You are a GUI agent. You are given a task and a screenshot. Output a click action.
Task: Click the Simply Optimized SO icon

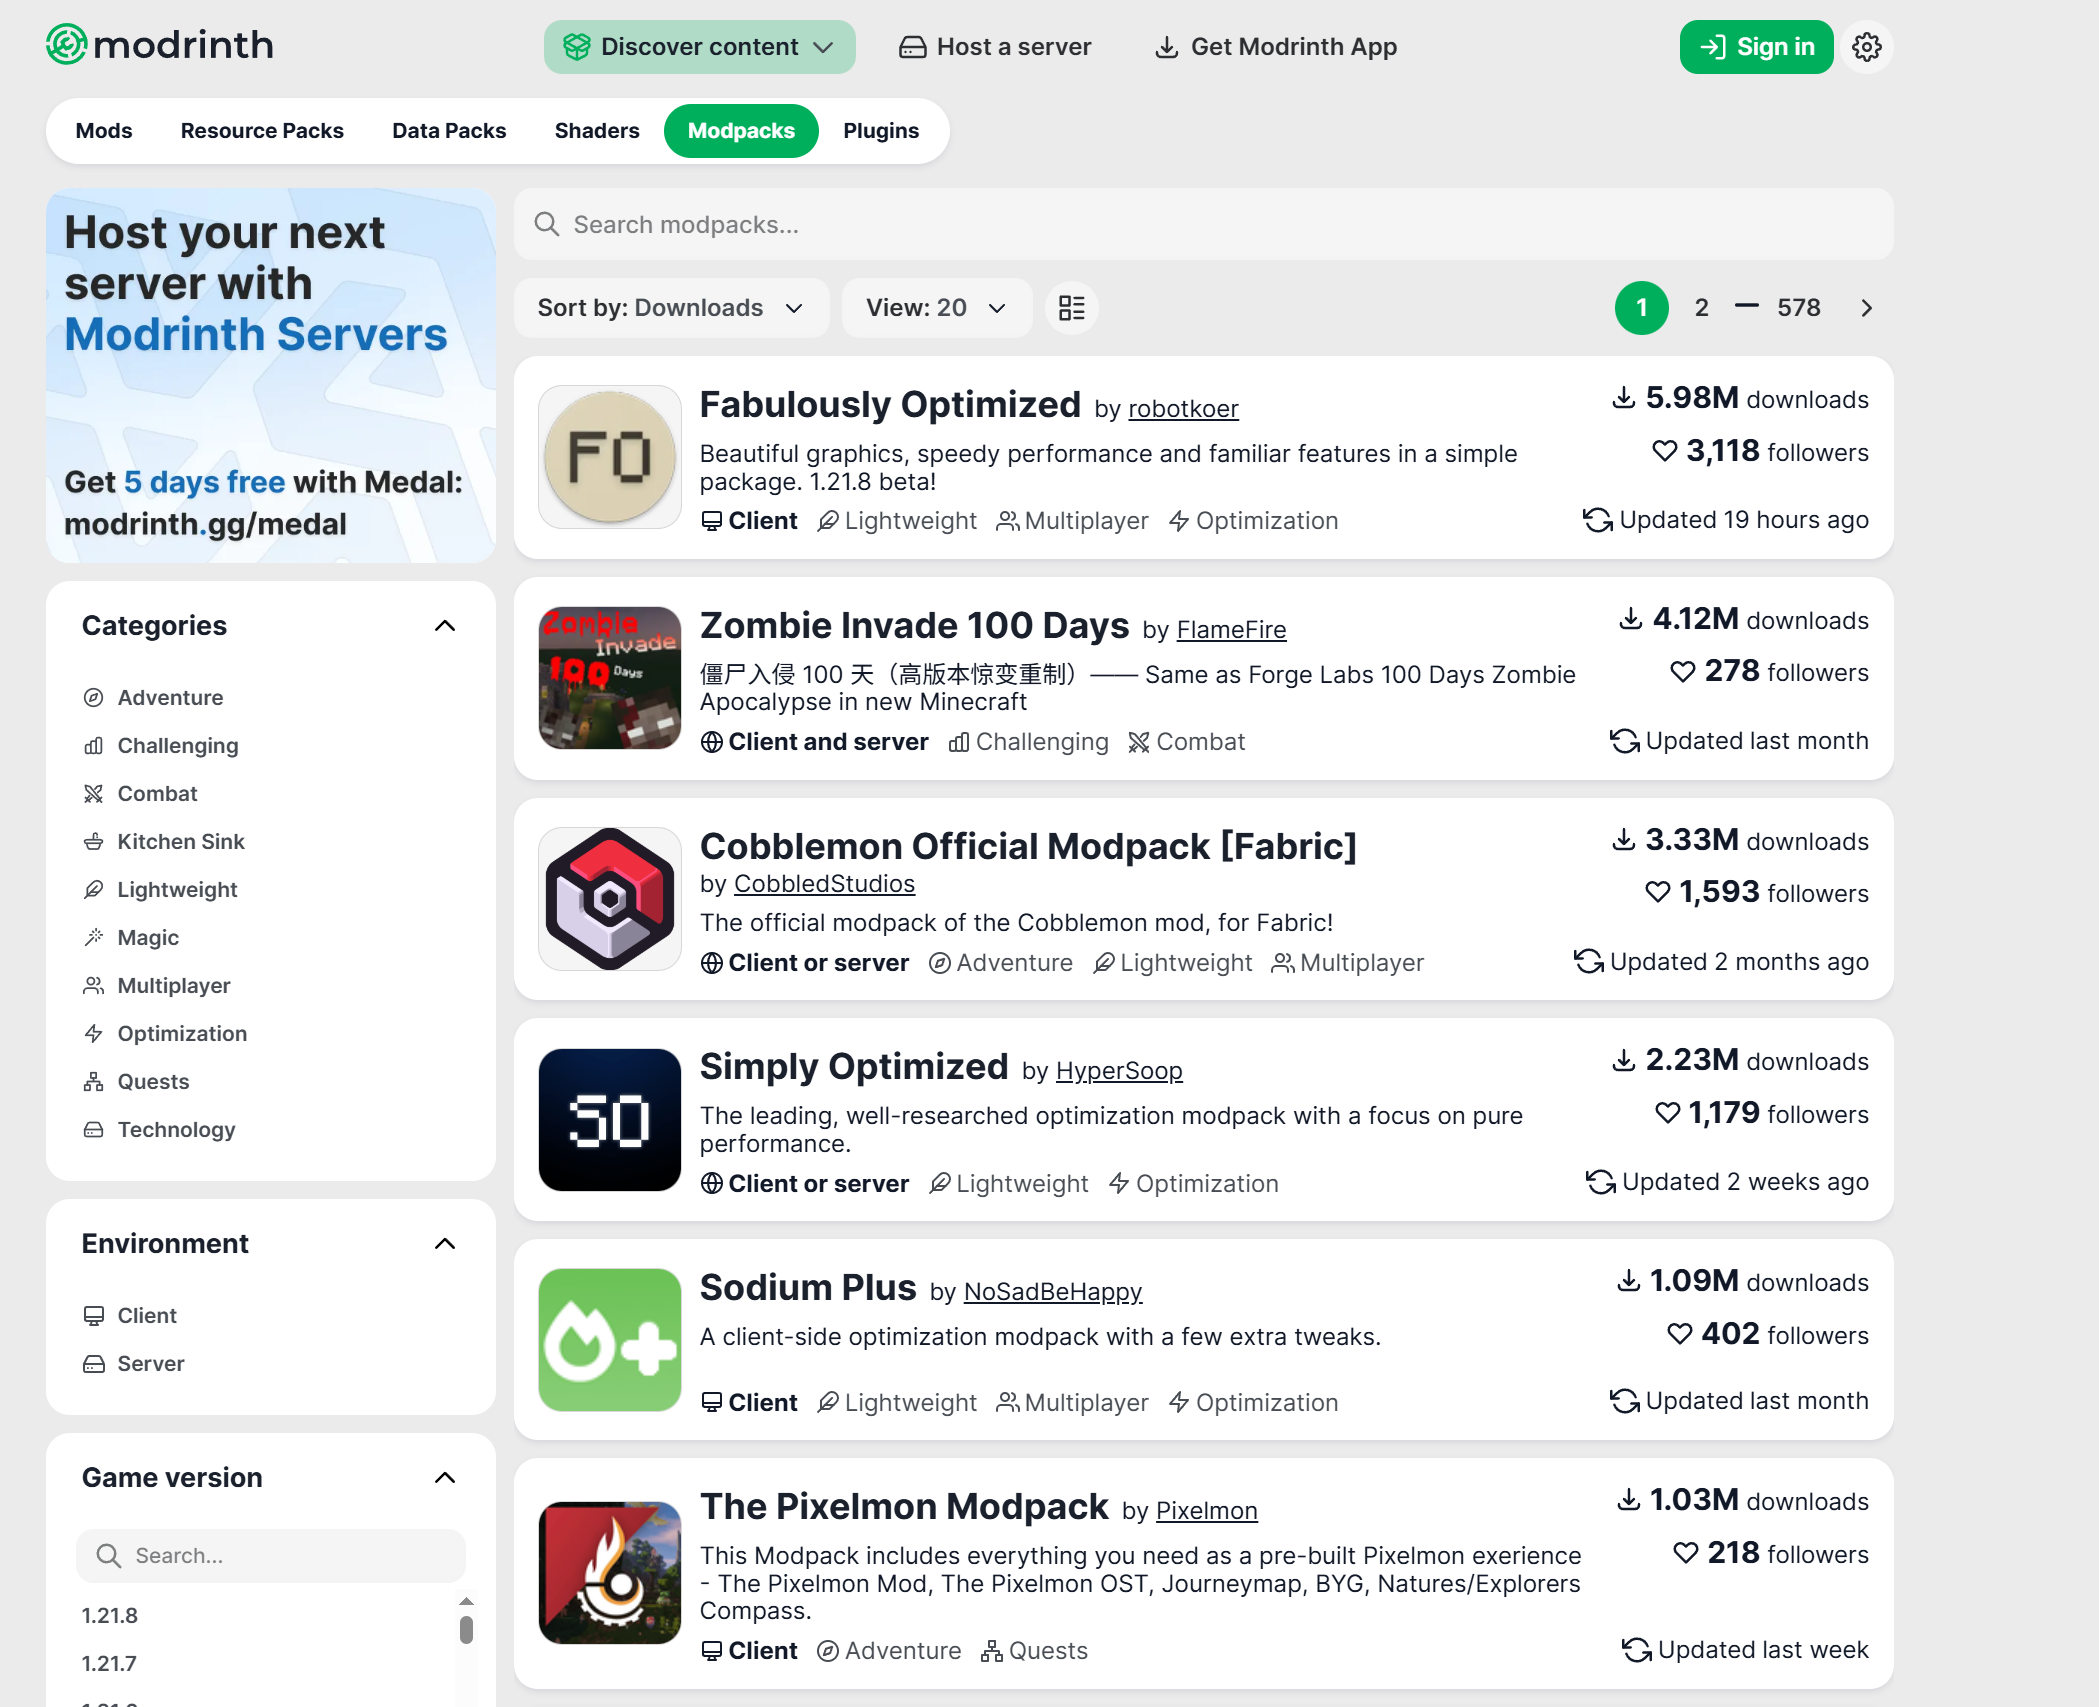click(x=610, y=1120)
